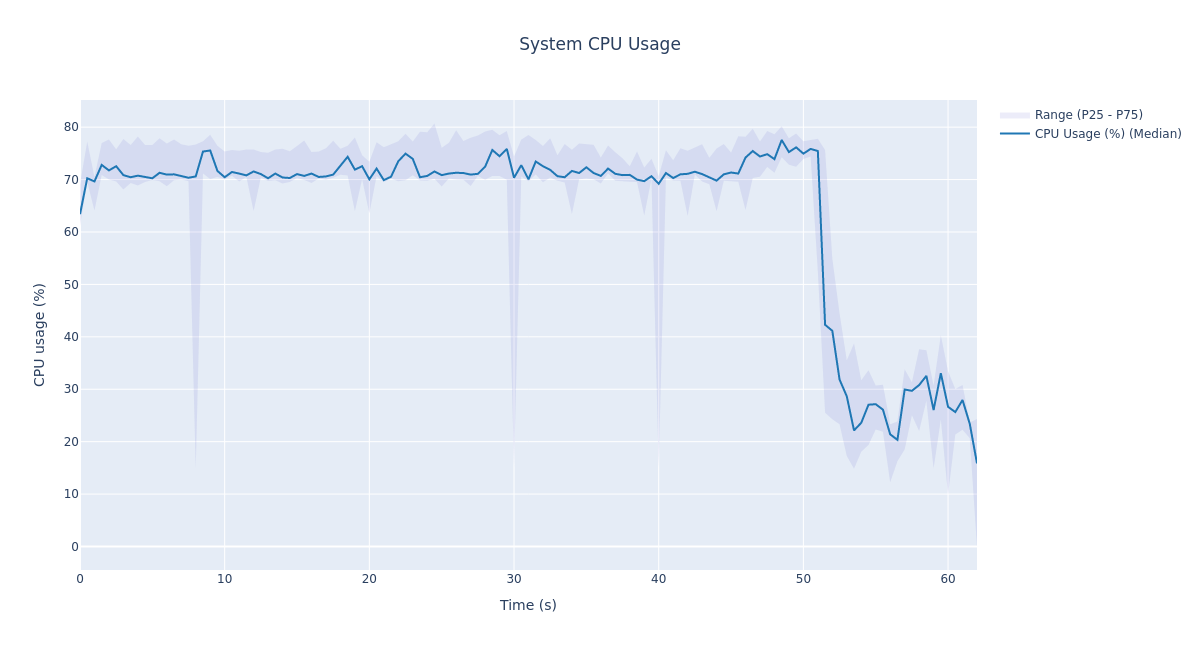1200x650 pixels.
Task: Click the median line's lowest trough near 56 seconds
Action: pyautogui.click(x=897, y=440)
